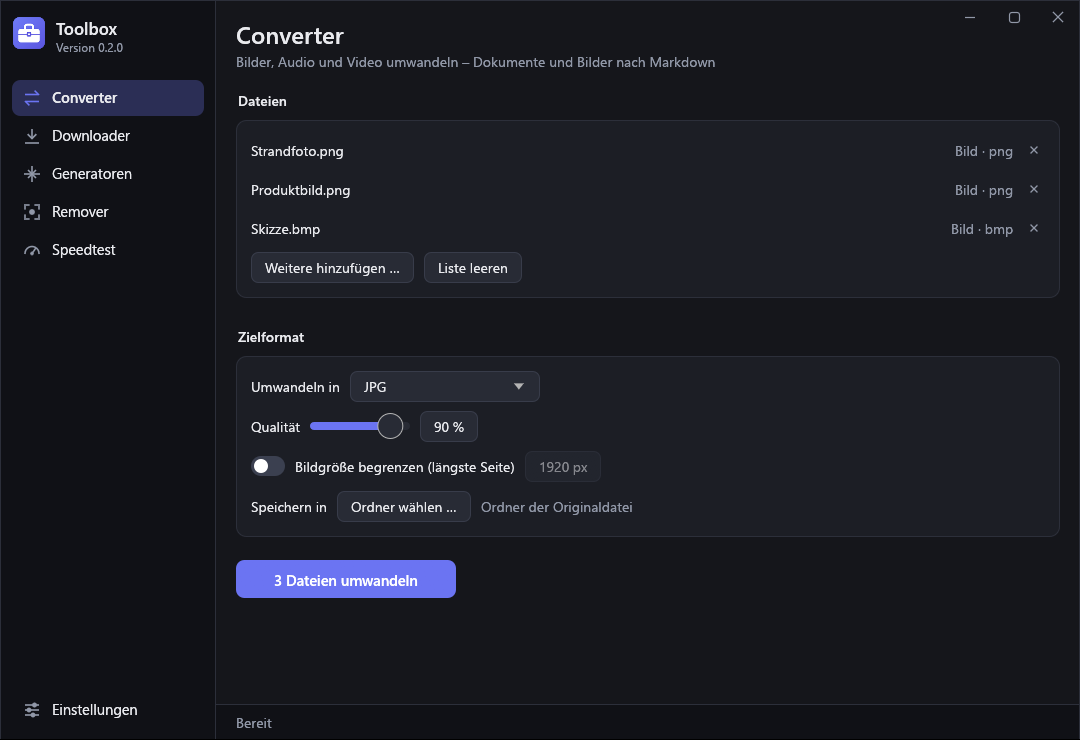The width and height of the screenshot is (1080, 740).
Task: Select the Produktbild.png file name
Action: [300, 191]
